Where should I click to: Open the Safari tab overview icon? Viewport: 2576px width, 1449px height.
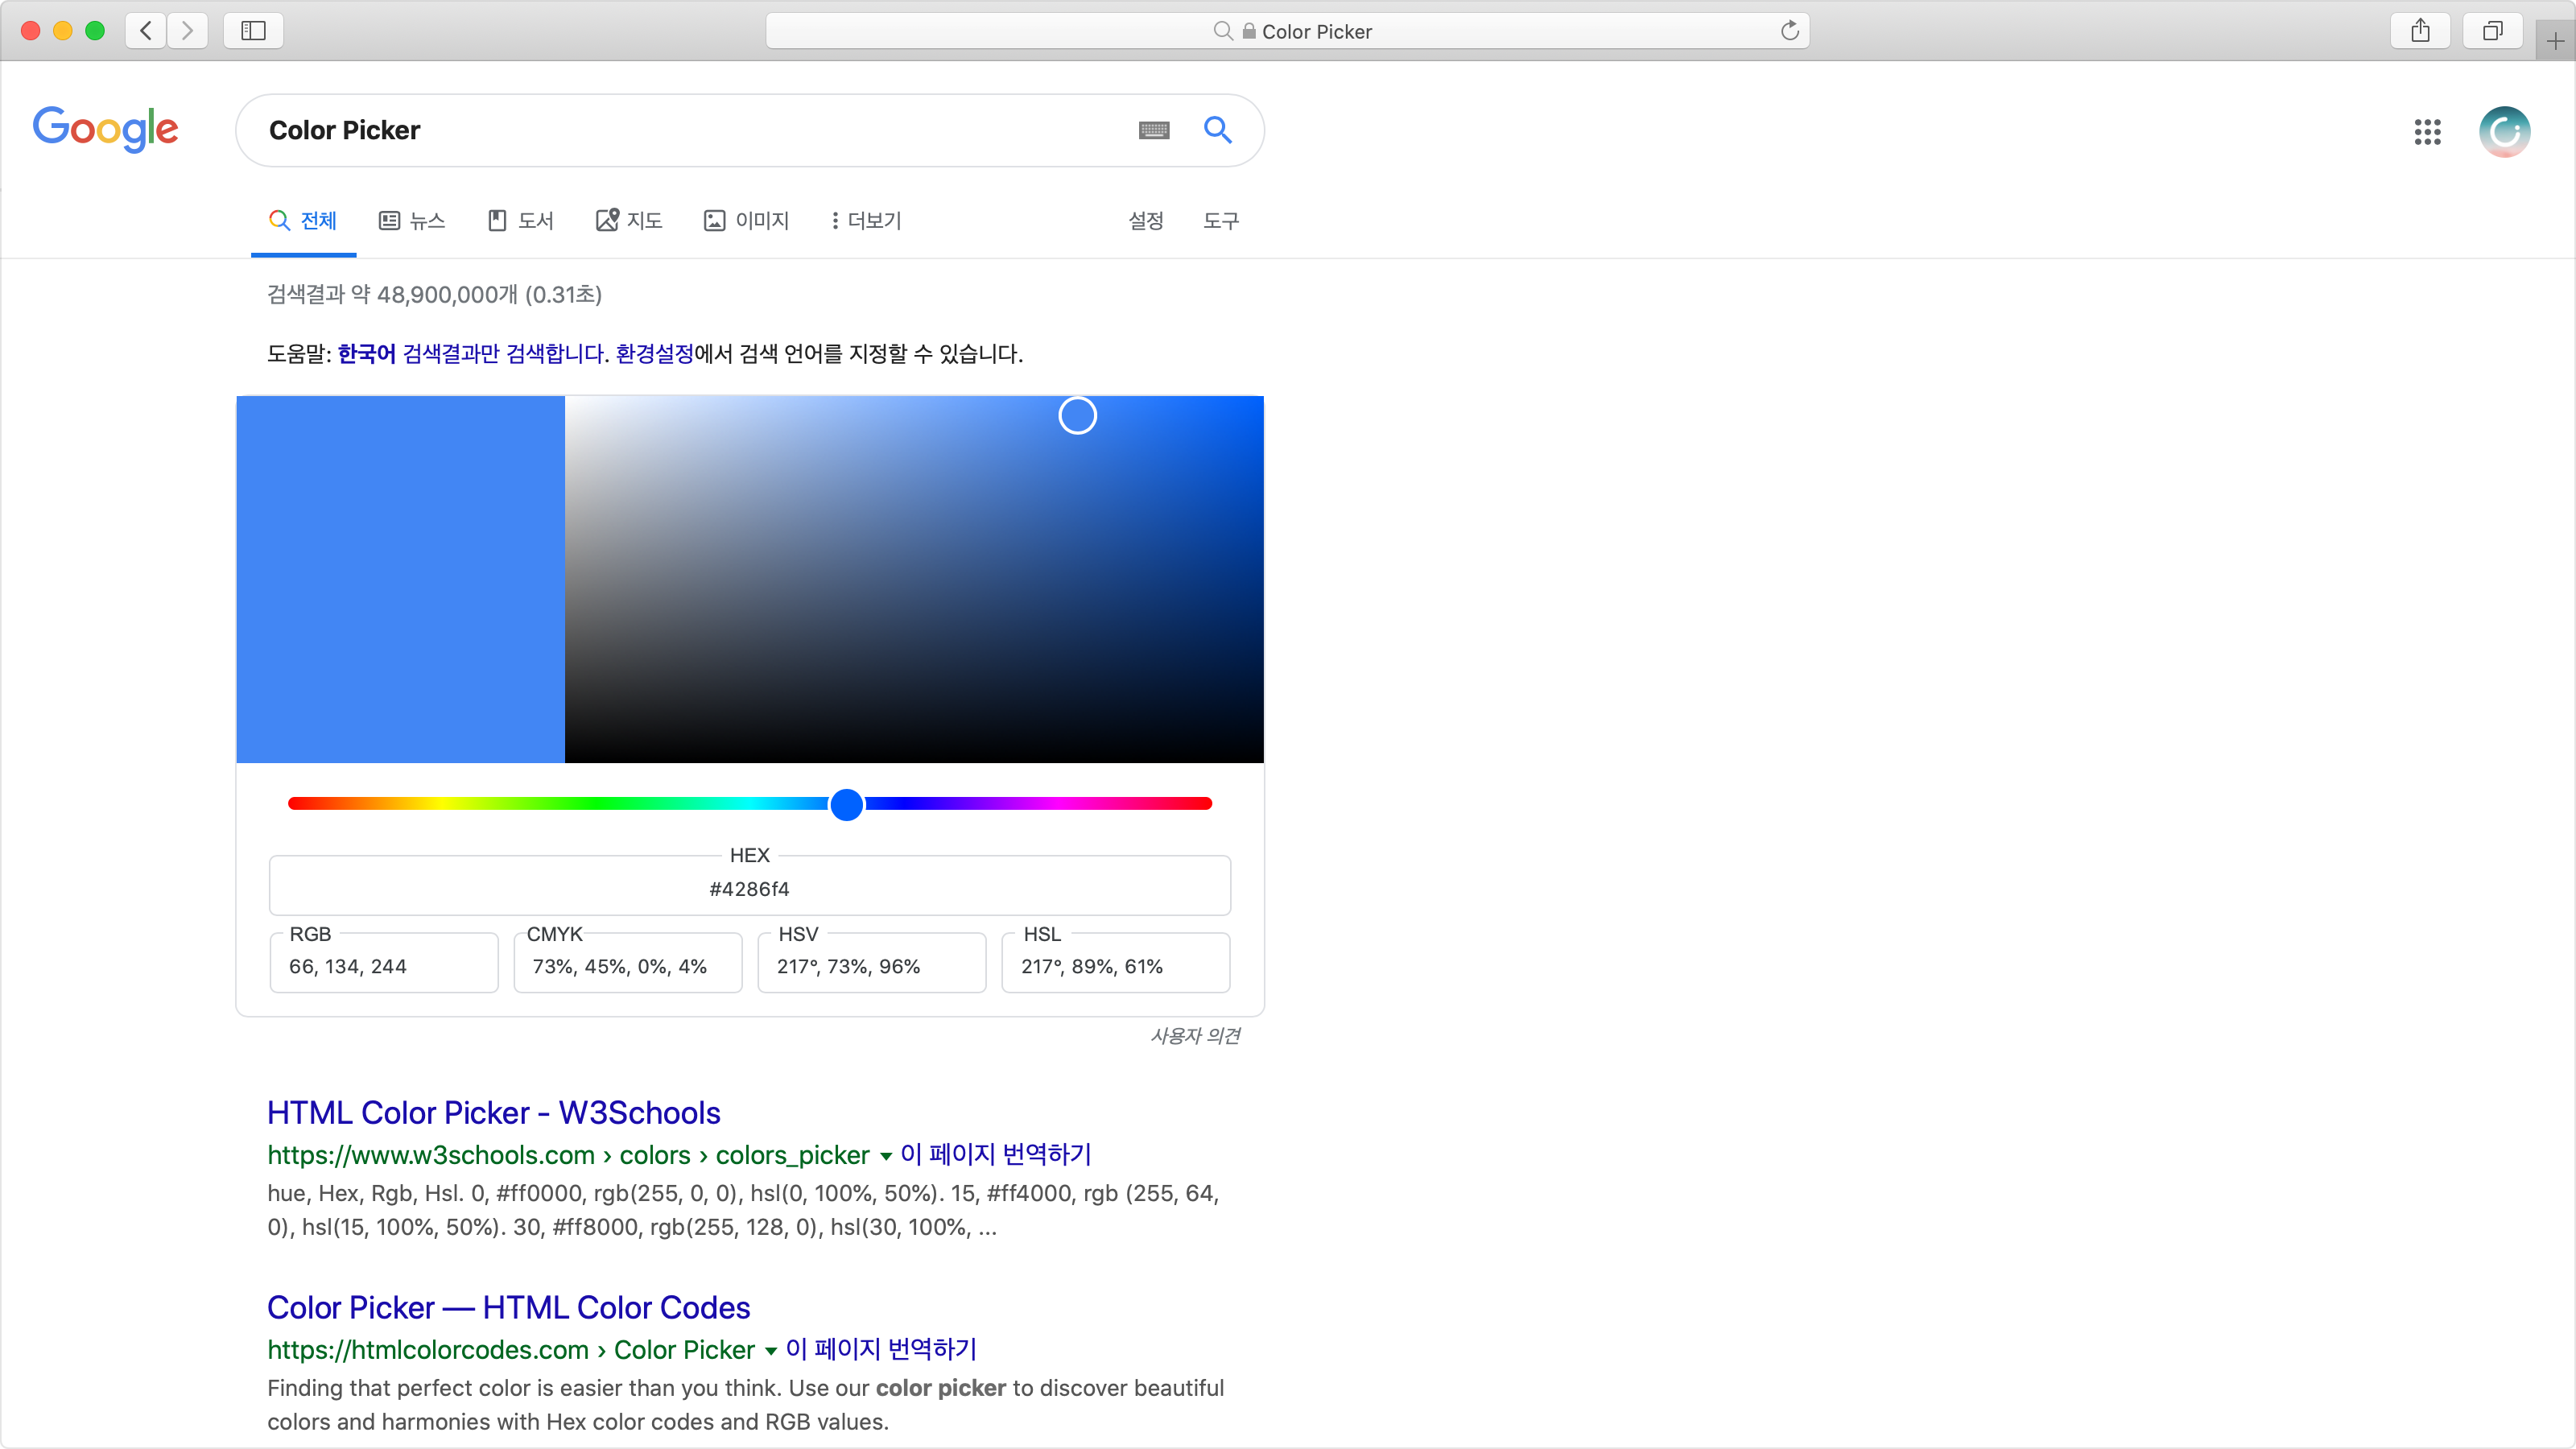tap(2492, 30)
